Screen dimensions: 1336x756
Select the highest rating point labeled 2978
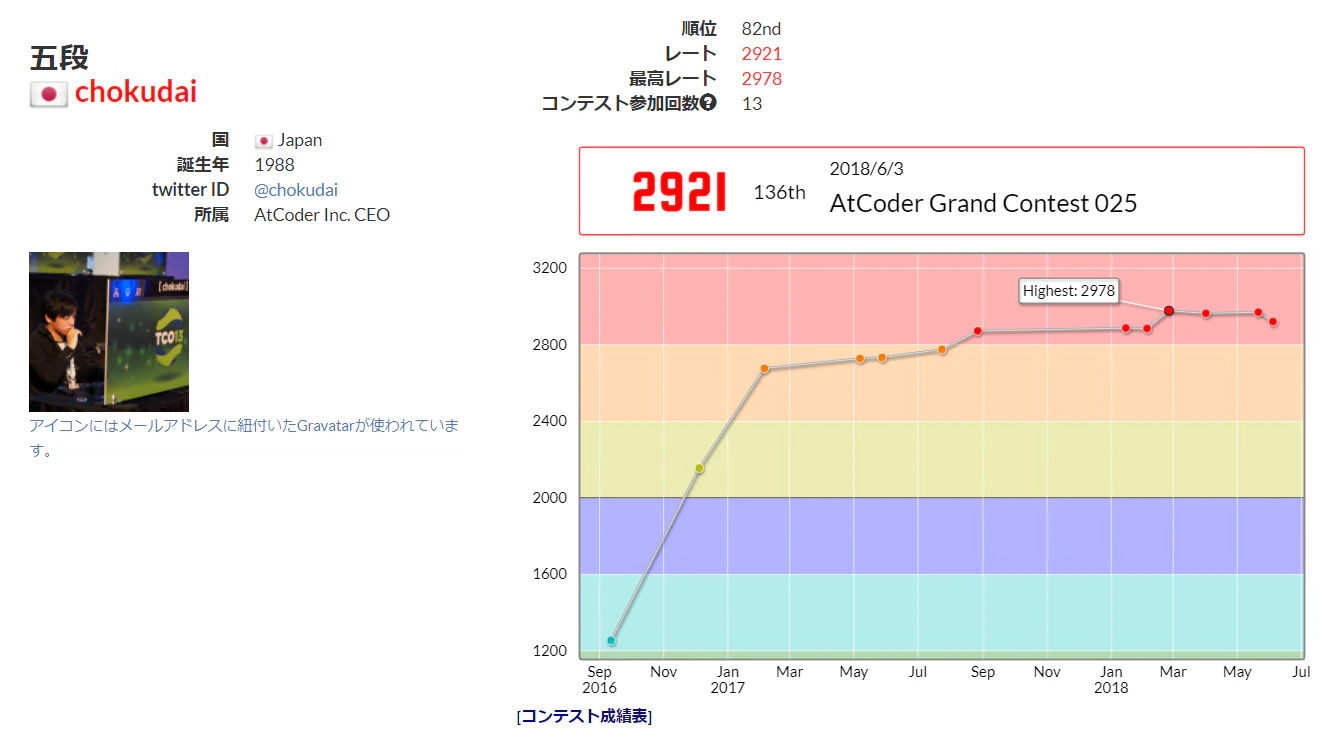pyautogui.click(x=1169, y=311)
